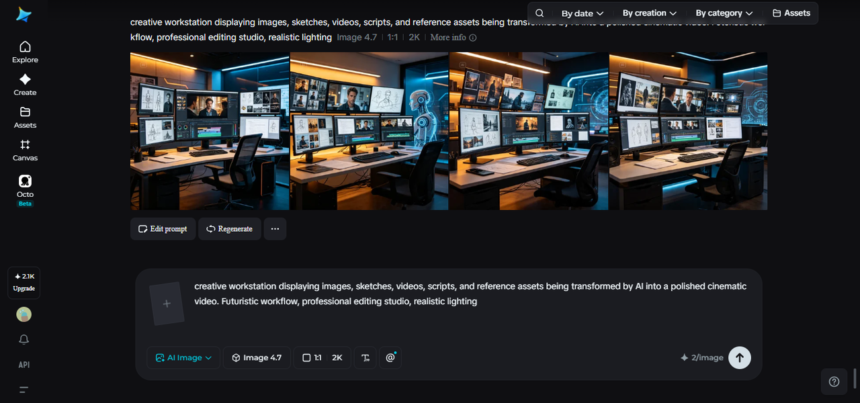
Task: Expand the By date filter dropdown
Action: 582,13
